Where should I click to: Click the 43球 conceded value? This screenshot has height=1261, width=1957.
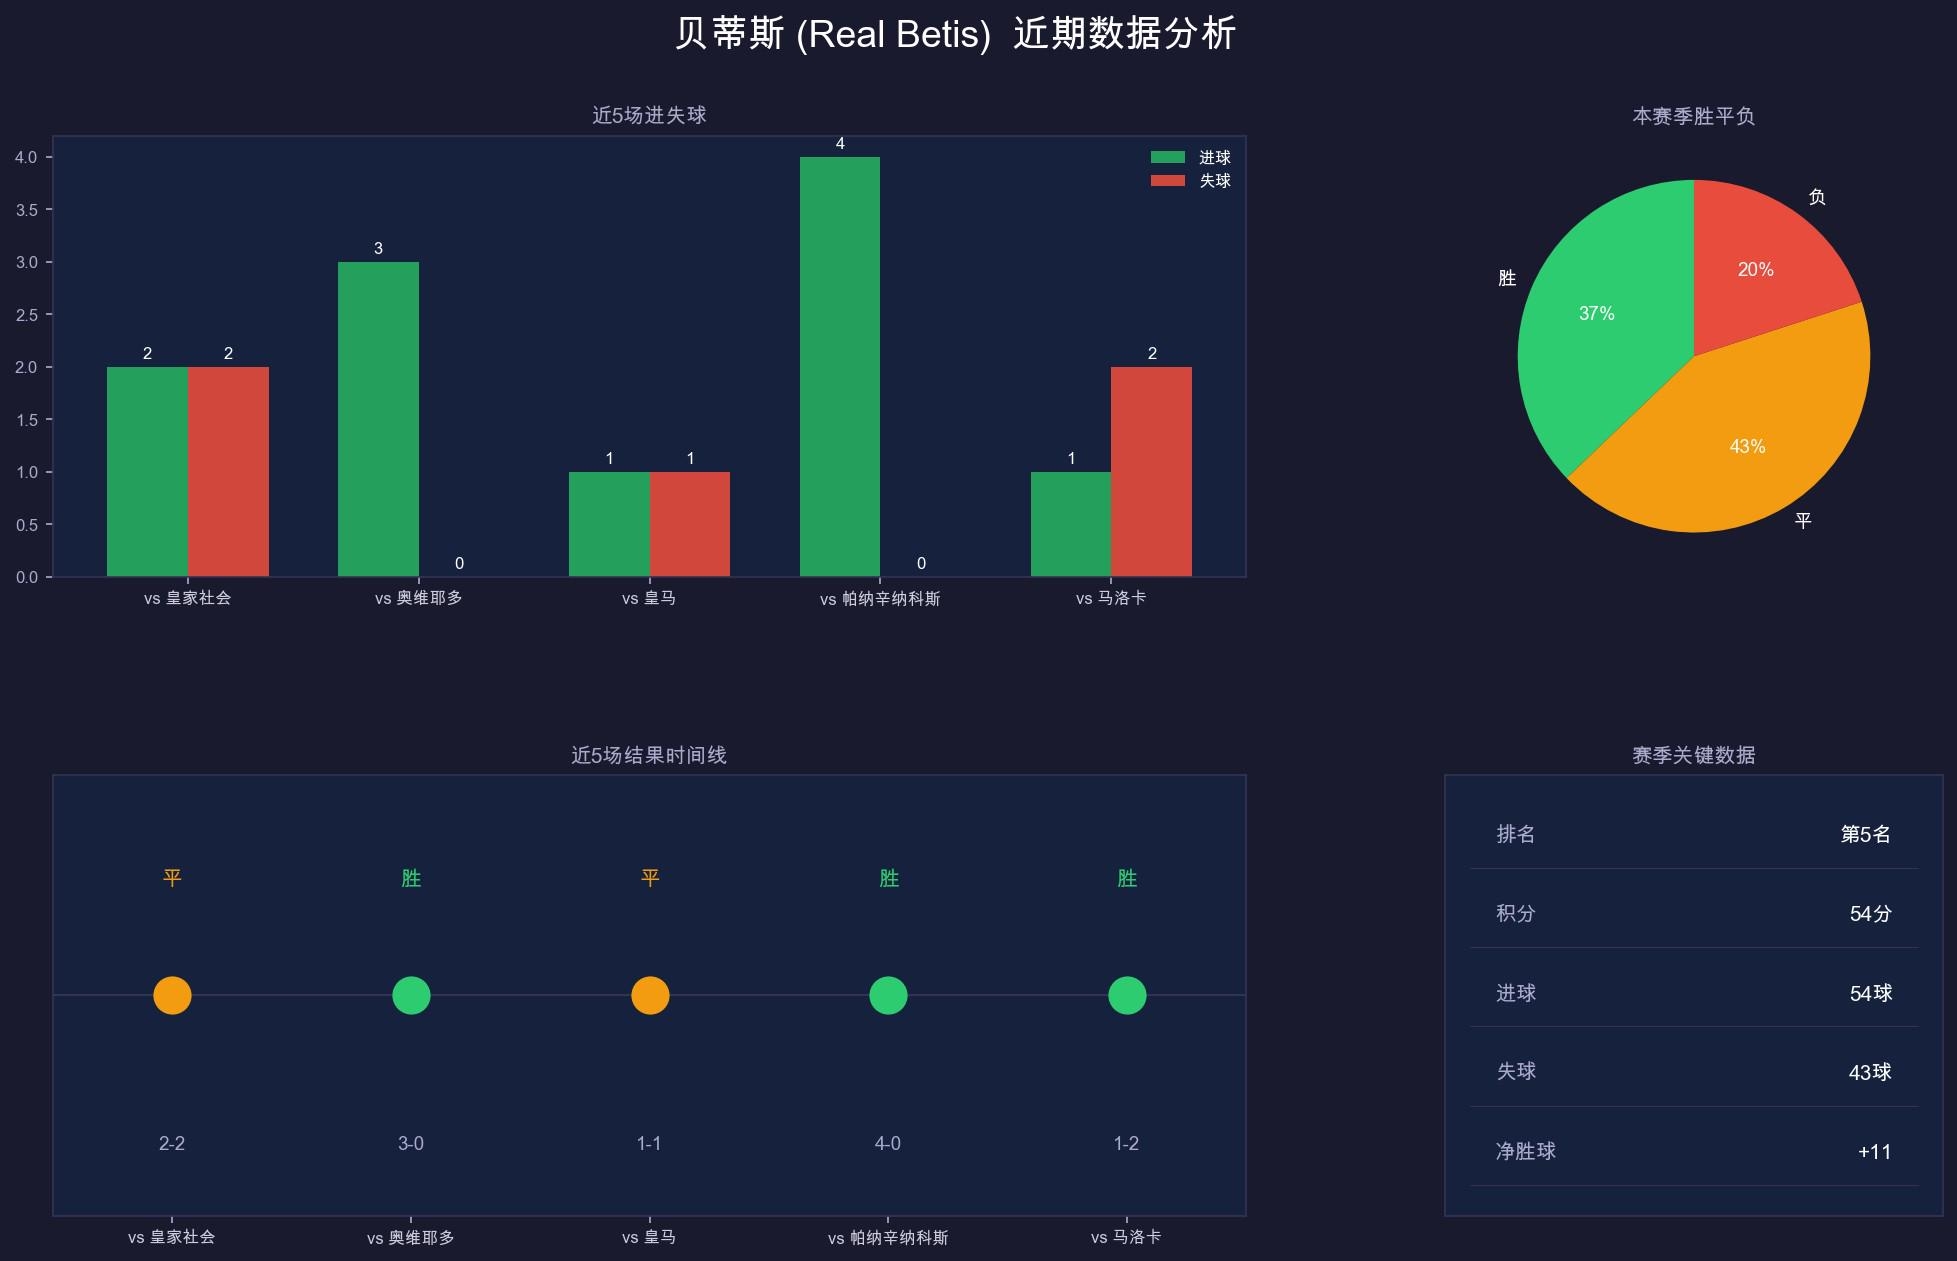point(1870,1072)
